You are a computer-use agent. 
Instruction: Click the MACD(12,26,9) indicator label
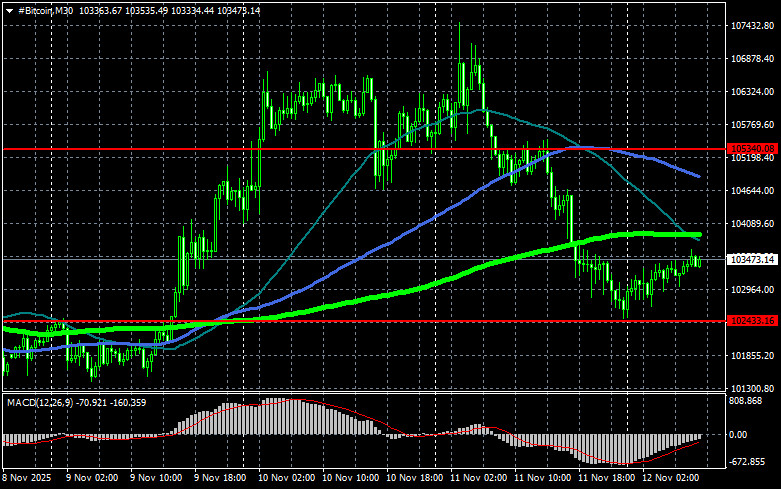[x=41, y=402]
